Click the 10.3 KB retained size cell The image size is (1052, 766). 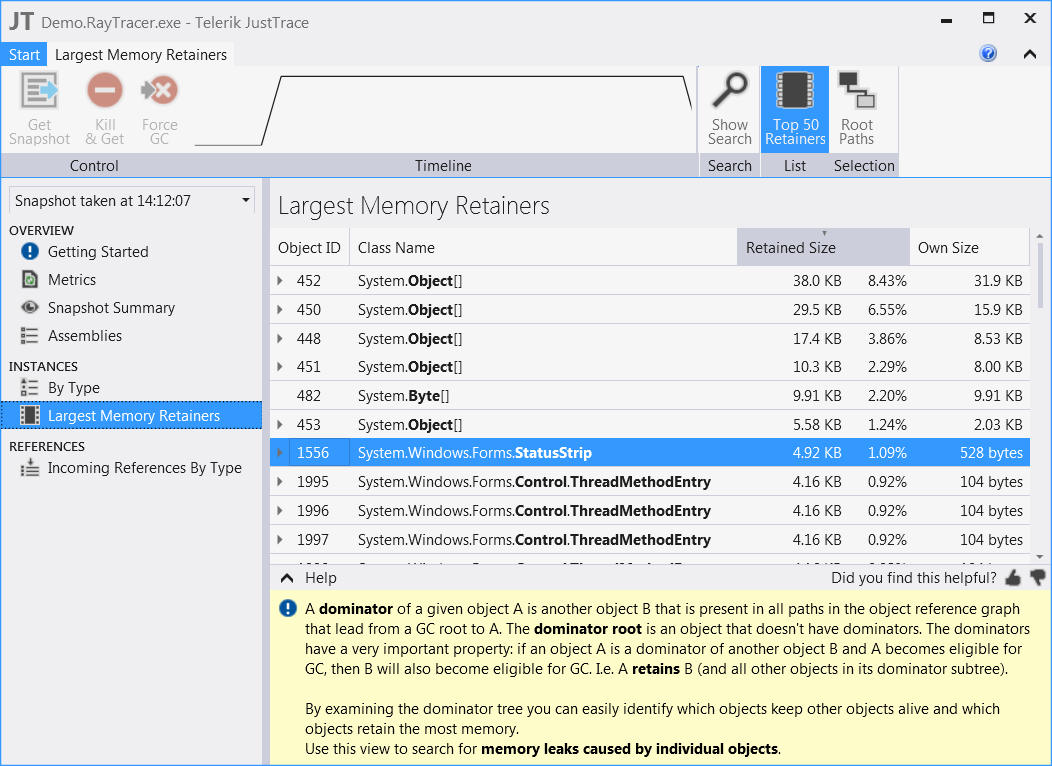coord(817,367)
